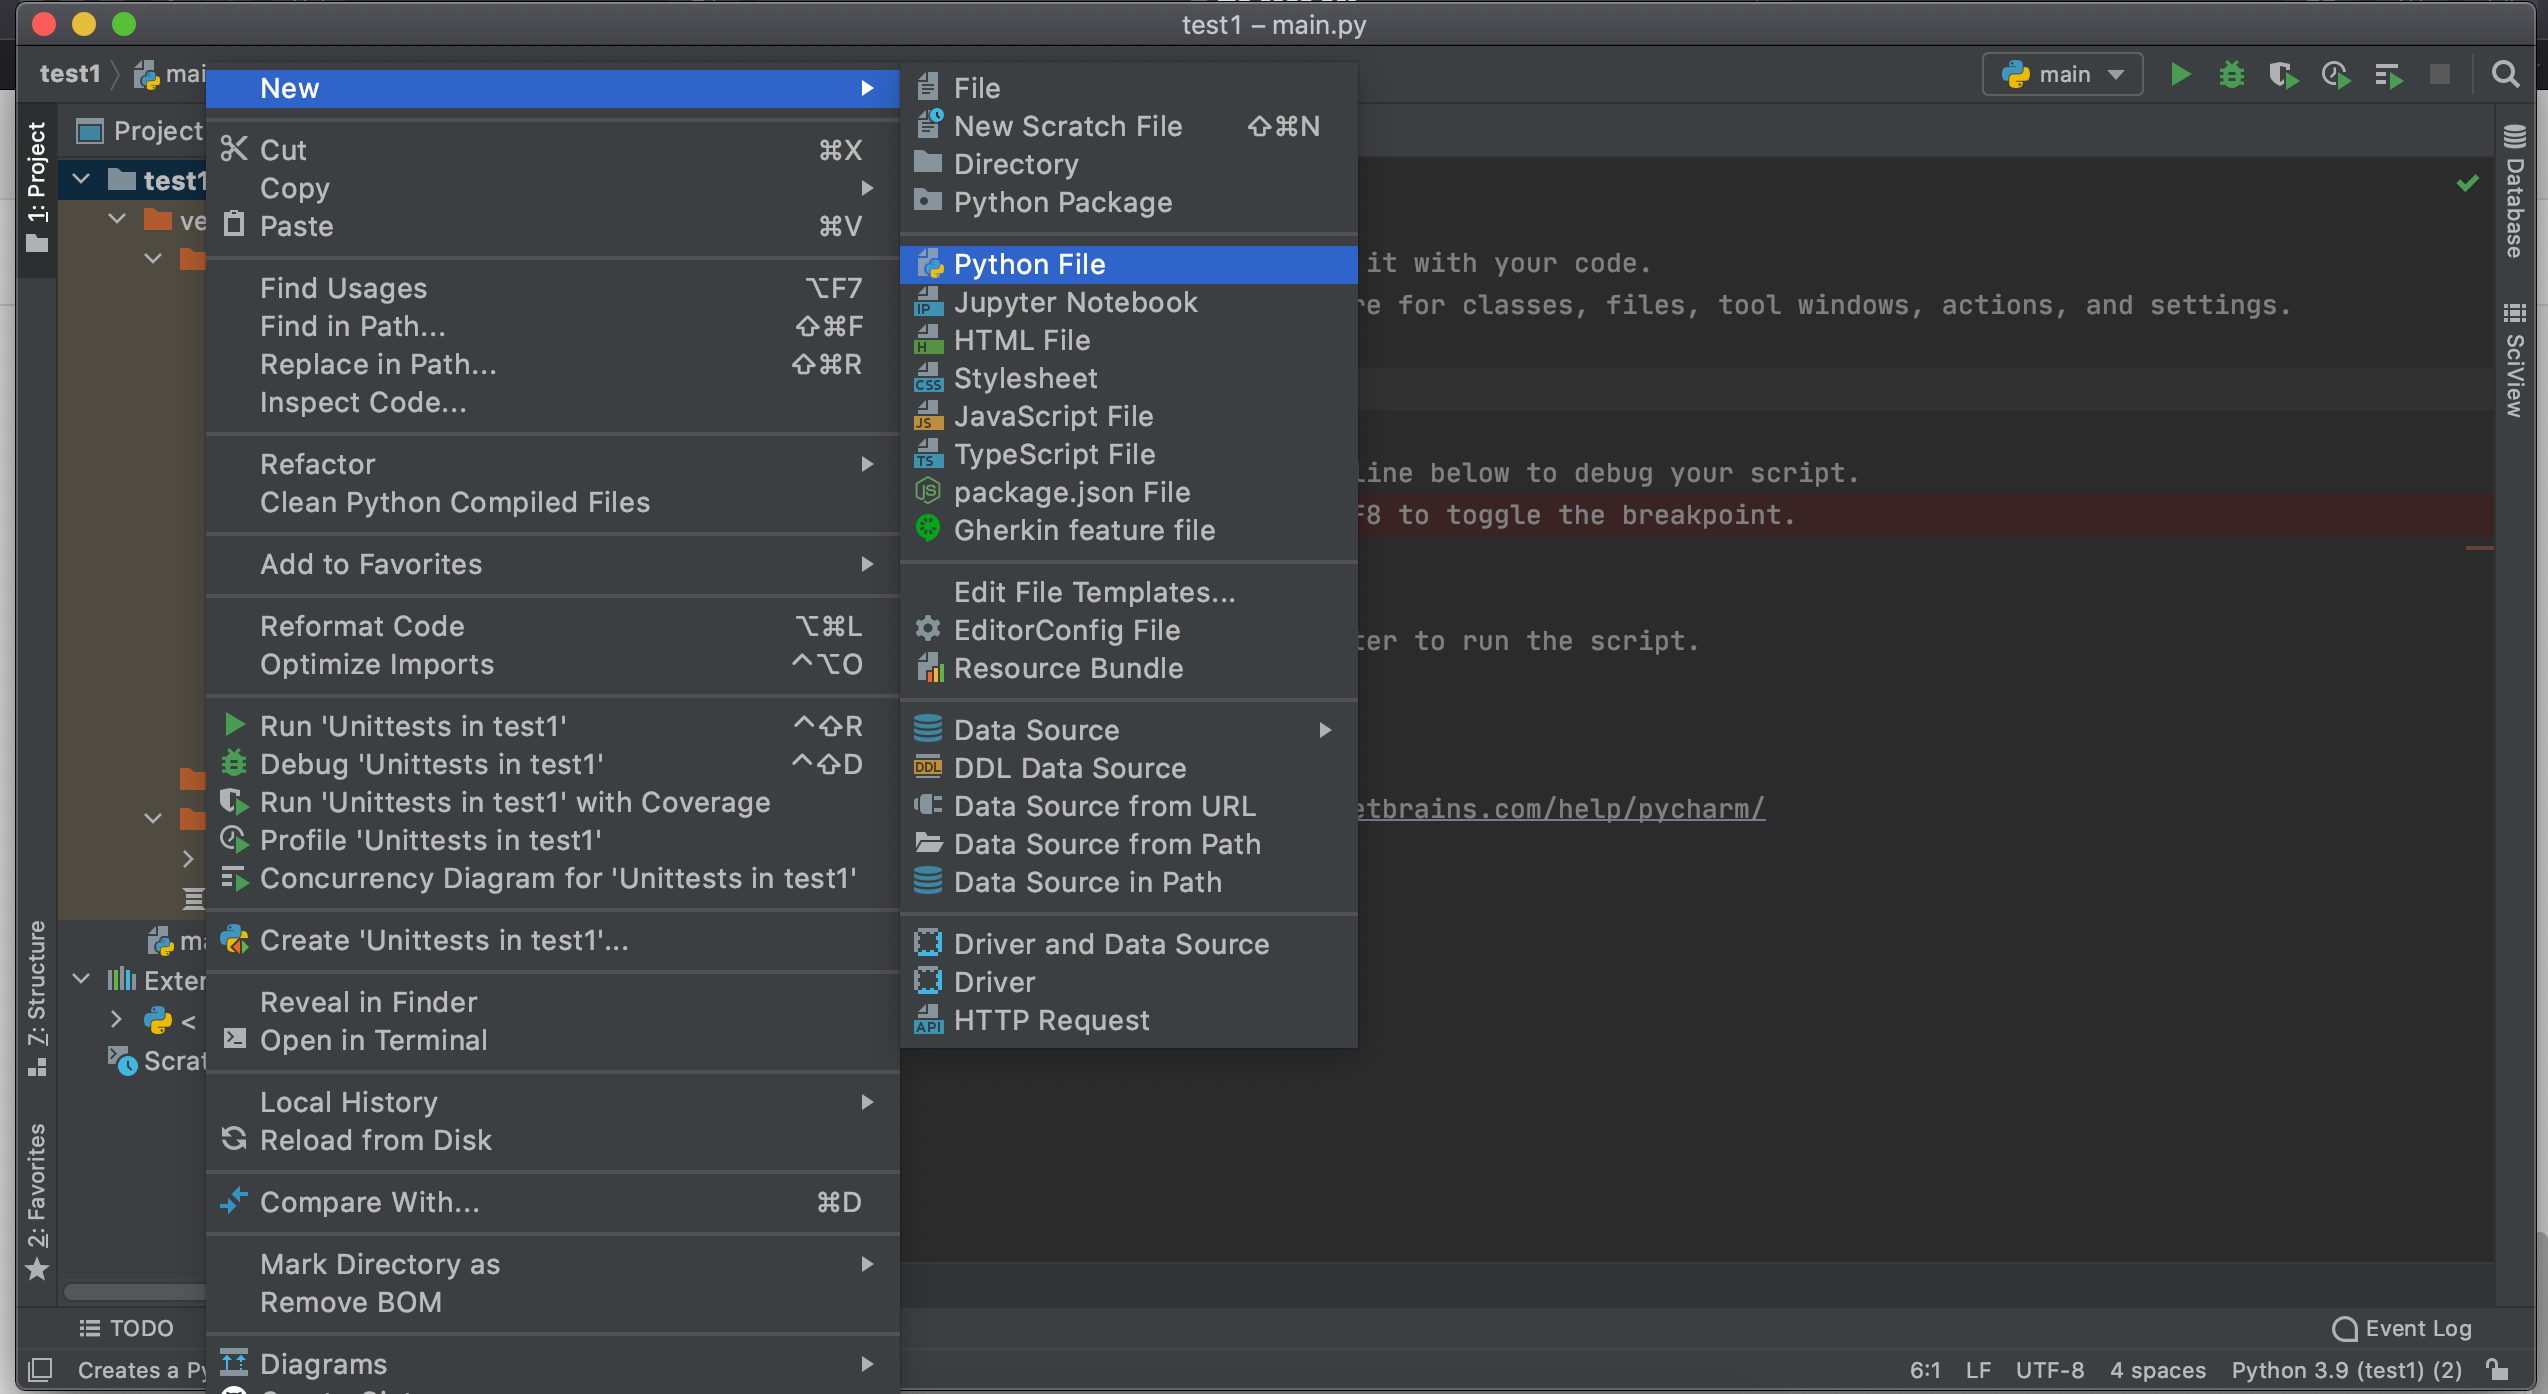Open the main run configuration dropdown
2548x1394 pixels.
pyautogui.click(x=2062, y=75)
